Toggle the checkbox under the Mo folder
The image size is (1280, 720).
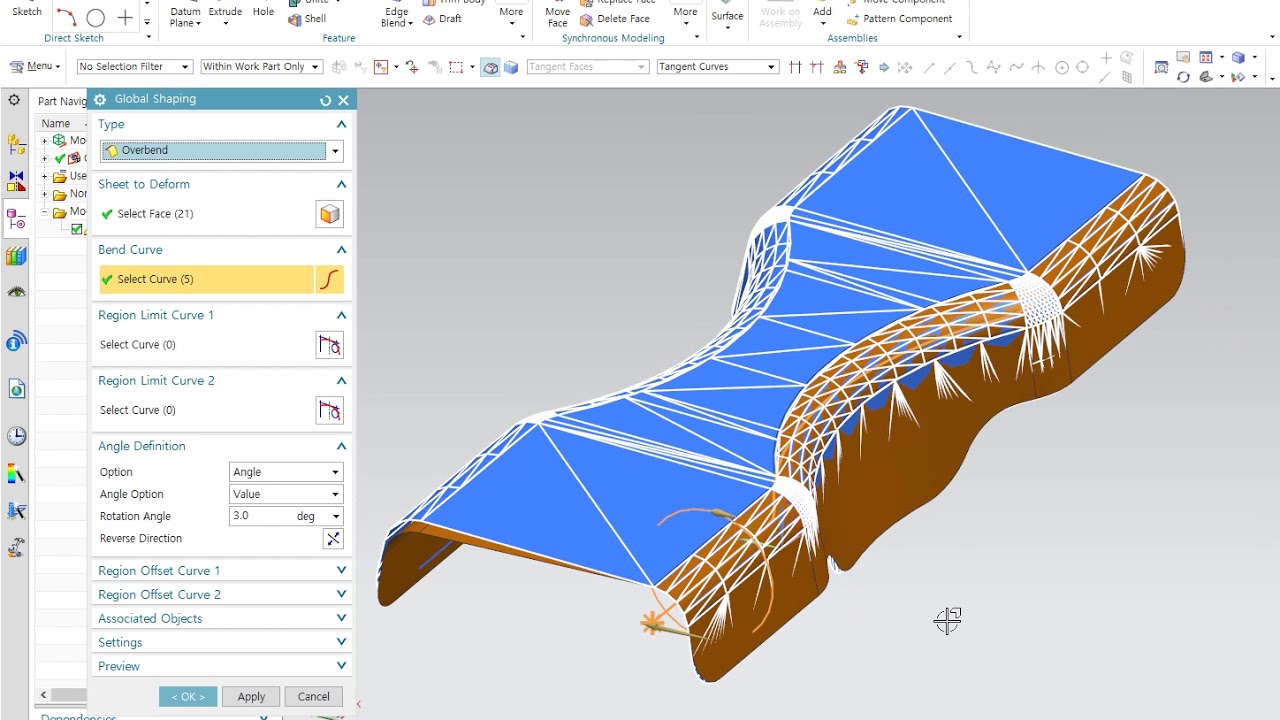click(x=77, y=230)
